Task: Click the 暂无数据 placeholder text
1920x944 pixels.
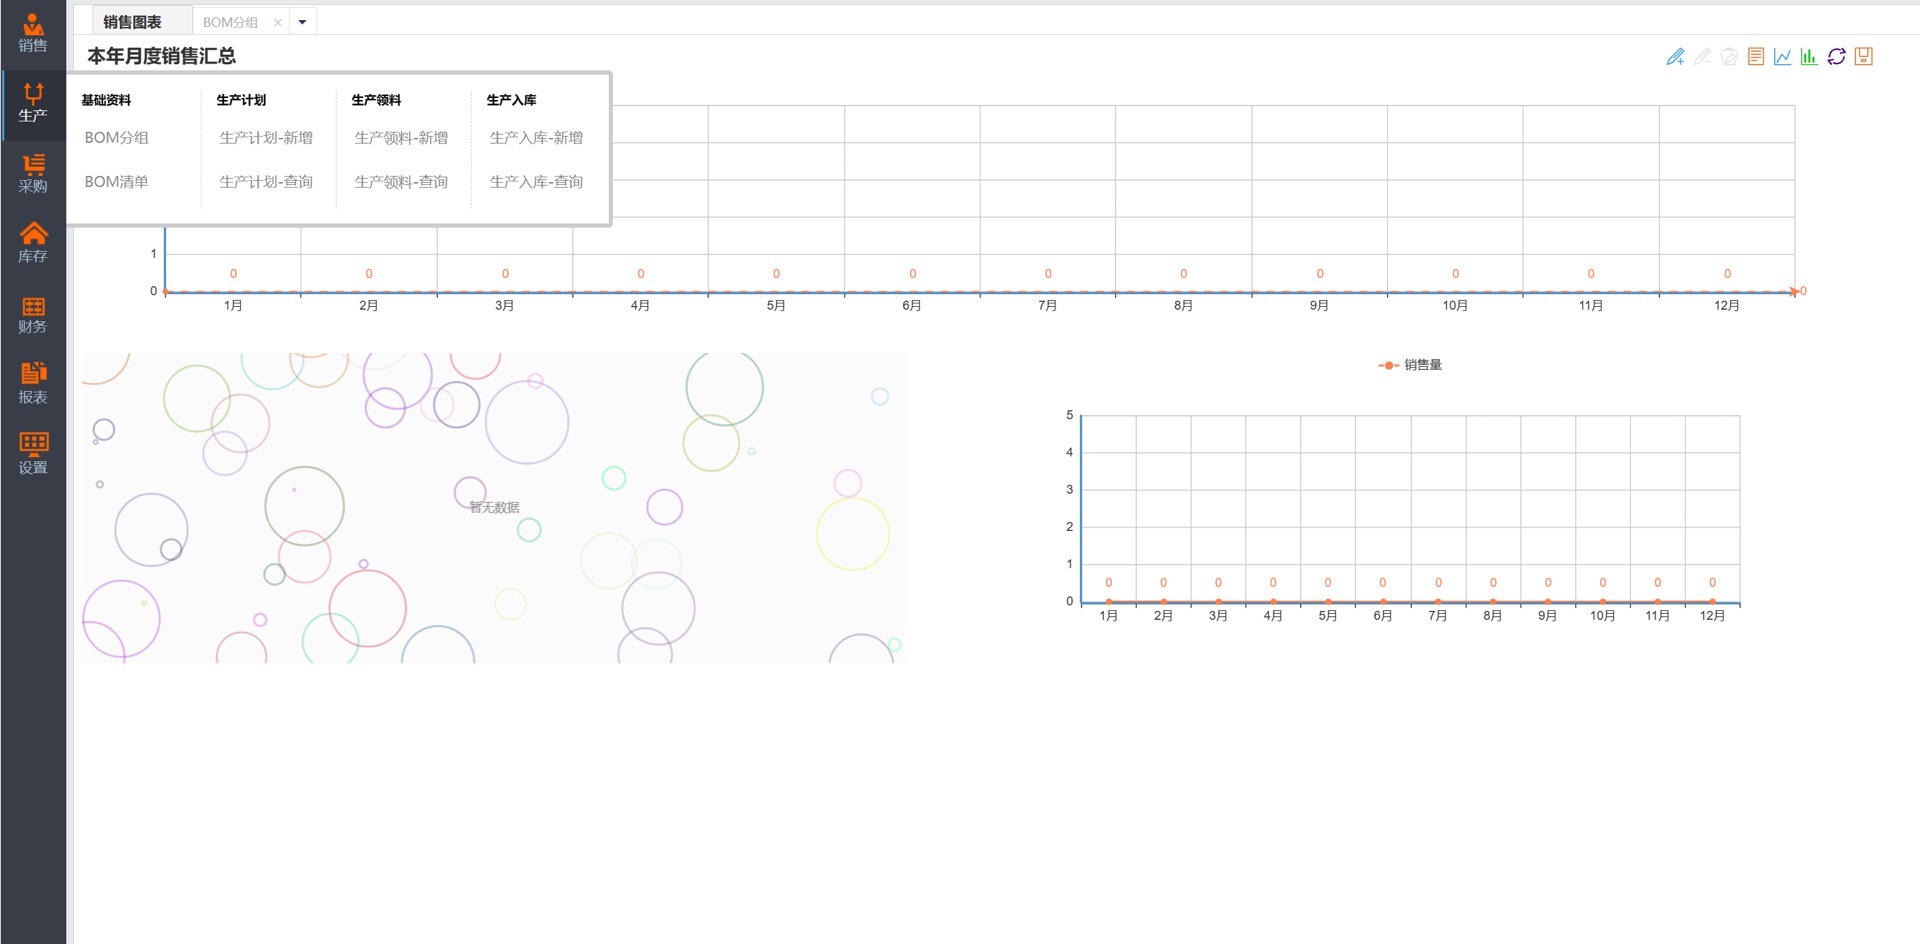Action: (494, 507)
